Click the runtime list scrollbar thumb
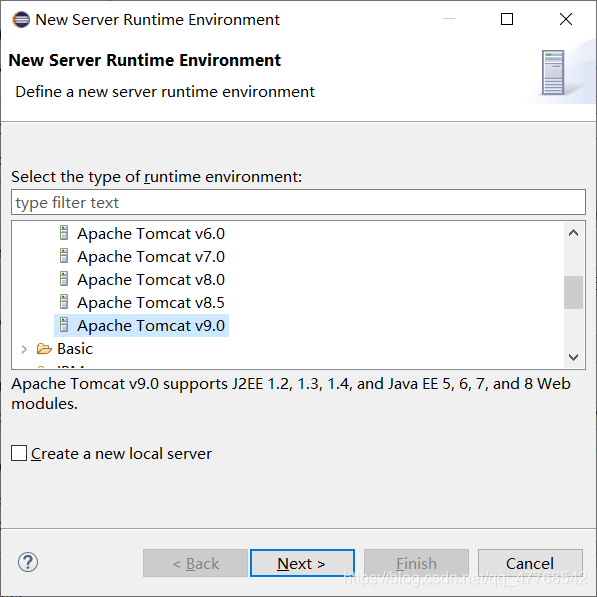The height and width of the screenshot is (597, 597). (x=573, y=292)
